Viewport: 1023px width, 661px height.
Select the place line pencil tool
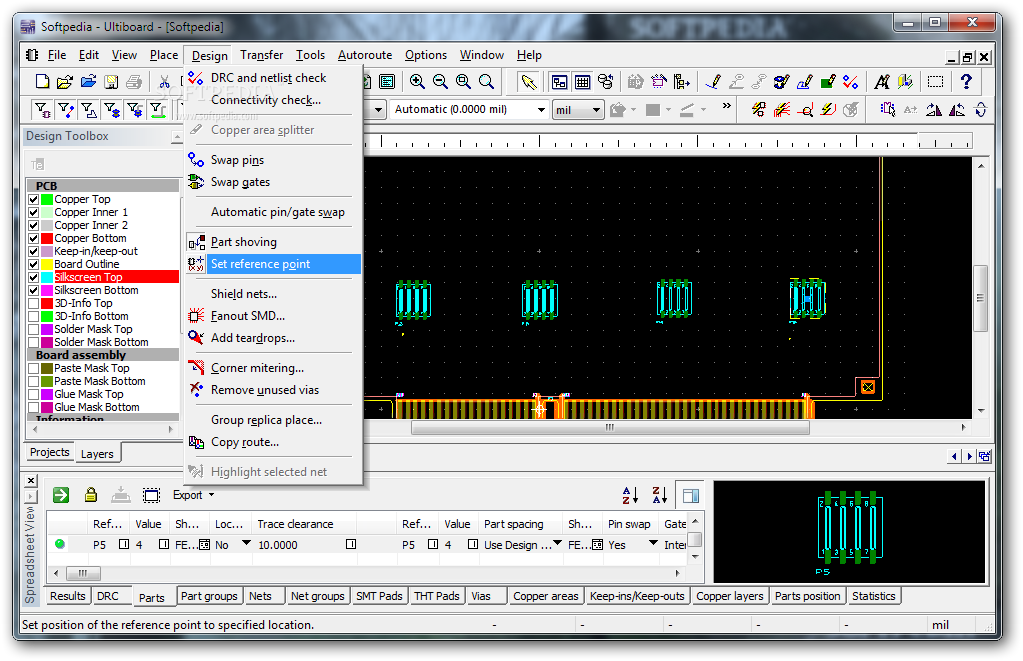tap(713, 82)
